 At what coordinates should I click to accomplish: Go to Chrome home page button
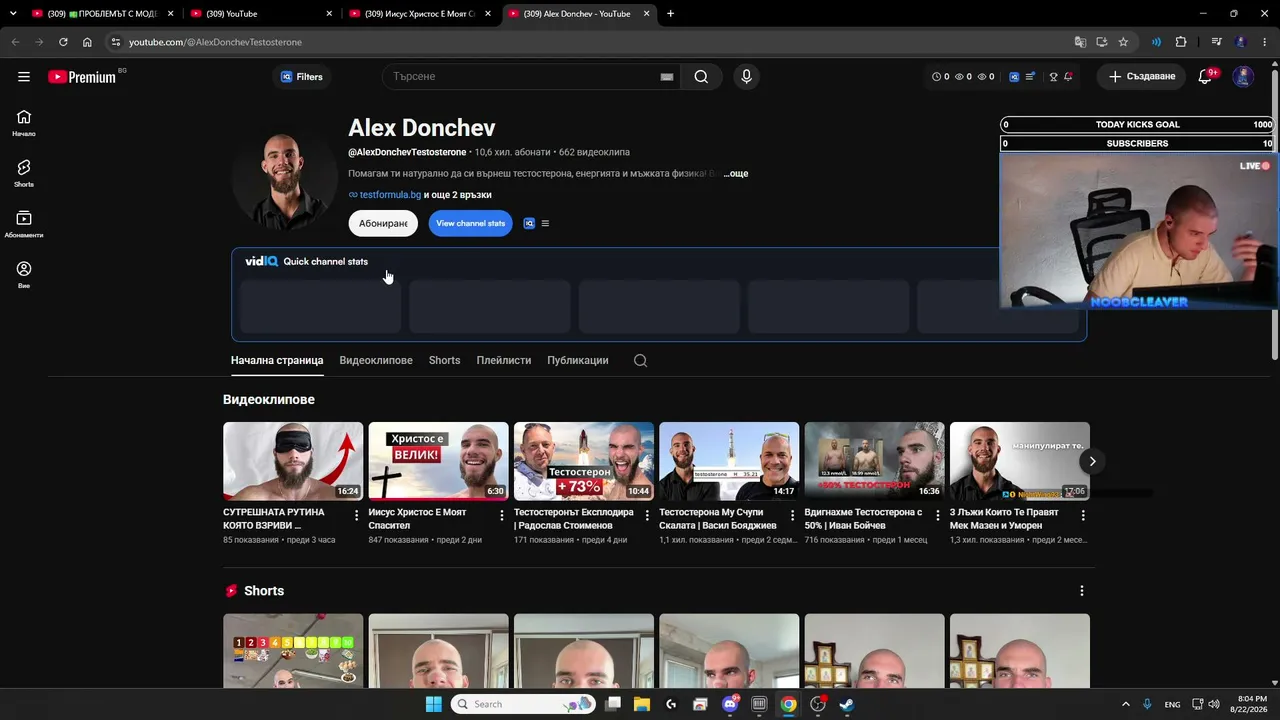87,42
